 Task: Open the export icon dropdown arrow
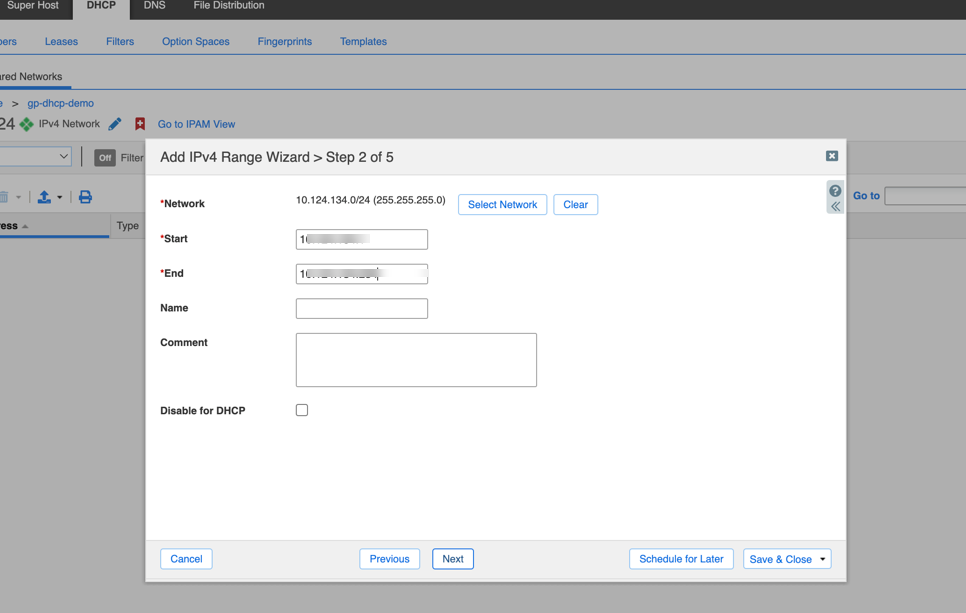(x=60, y=197)
